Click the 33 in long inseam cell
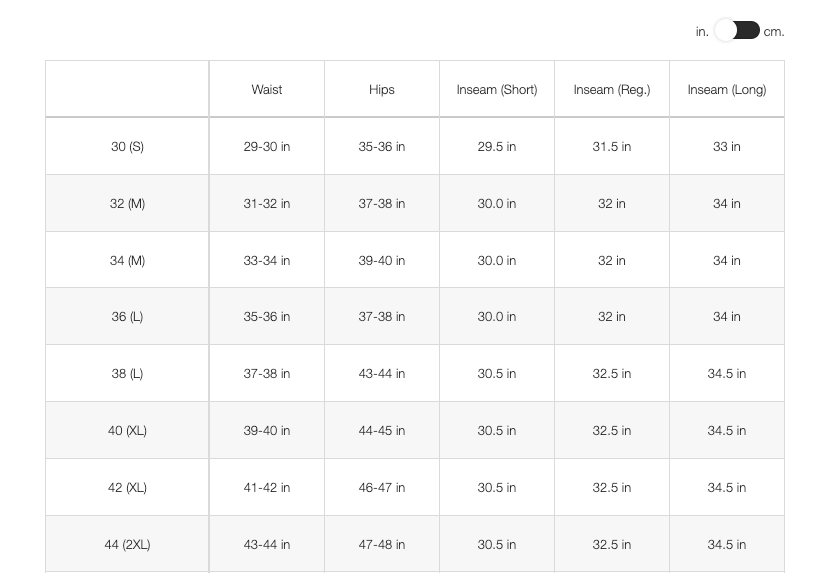The height and width of the screenshot is (573, 833). (x=727, y=146)
